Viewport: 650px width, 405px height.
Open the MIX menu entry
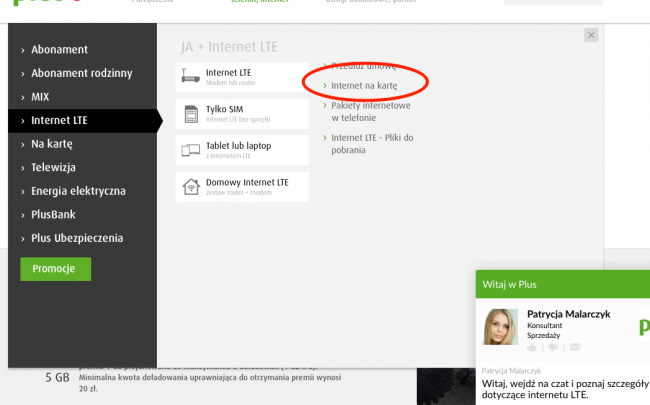(x=40, y=97)
